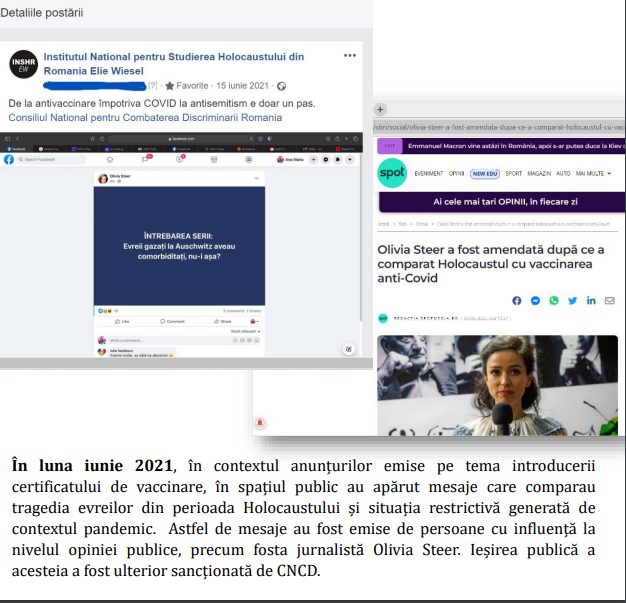
Task: Send article by email envelope icon
Action: [611, 301]
